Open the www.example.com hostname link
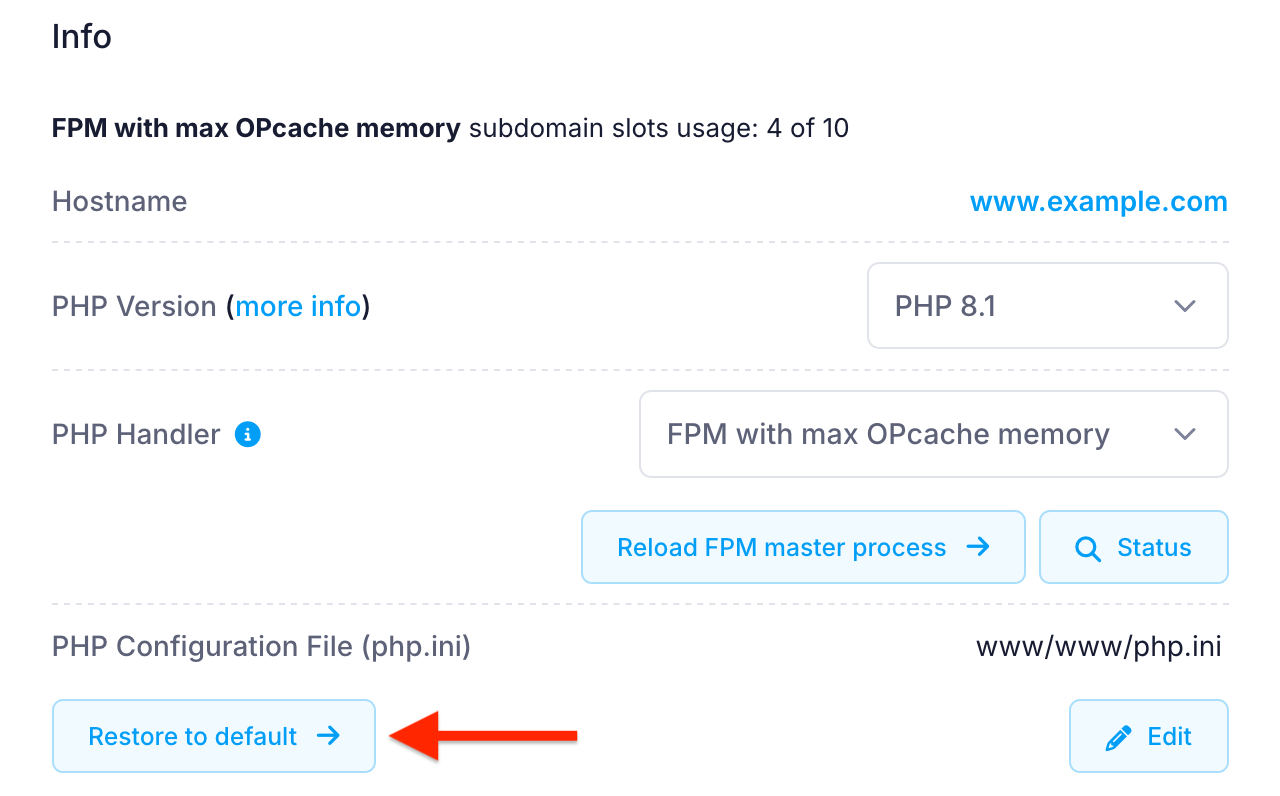The height and width of the screenshot is (796, 1280). click(x=1098, y=201)
